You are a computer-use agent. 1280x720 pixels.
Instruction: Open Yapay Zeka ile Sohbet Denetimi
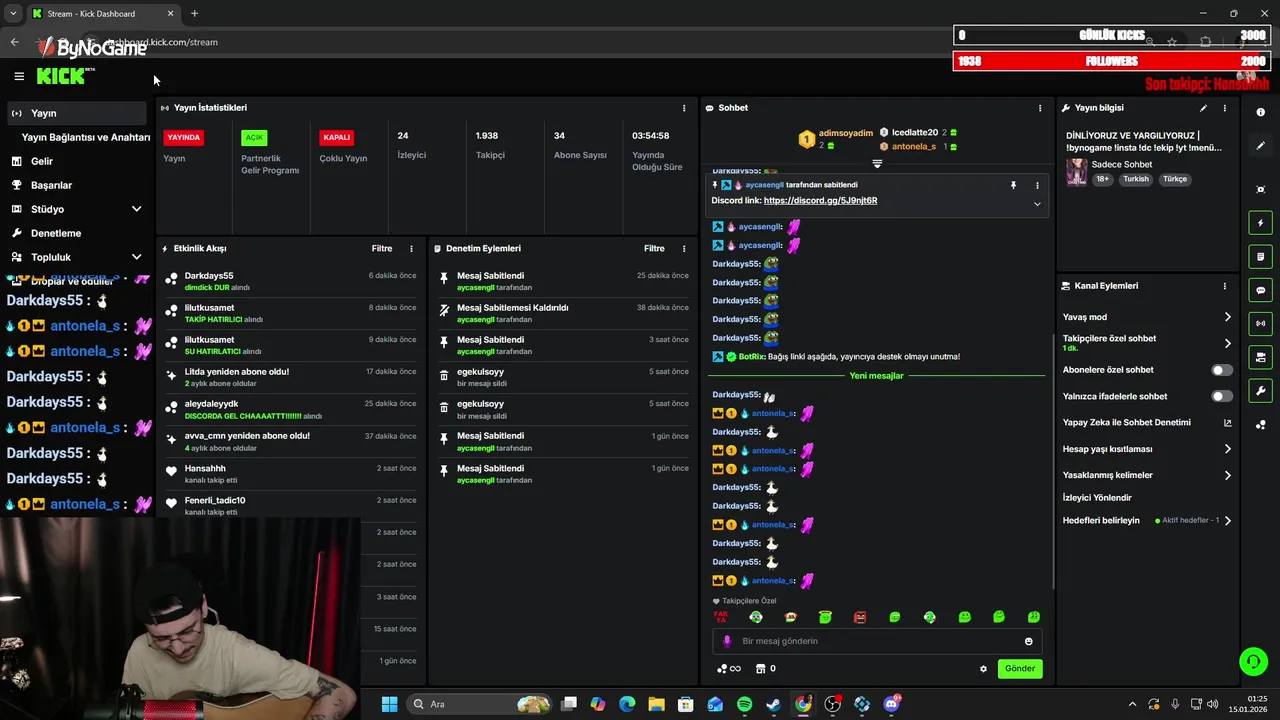click(1147, 422)
